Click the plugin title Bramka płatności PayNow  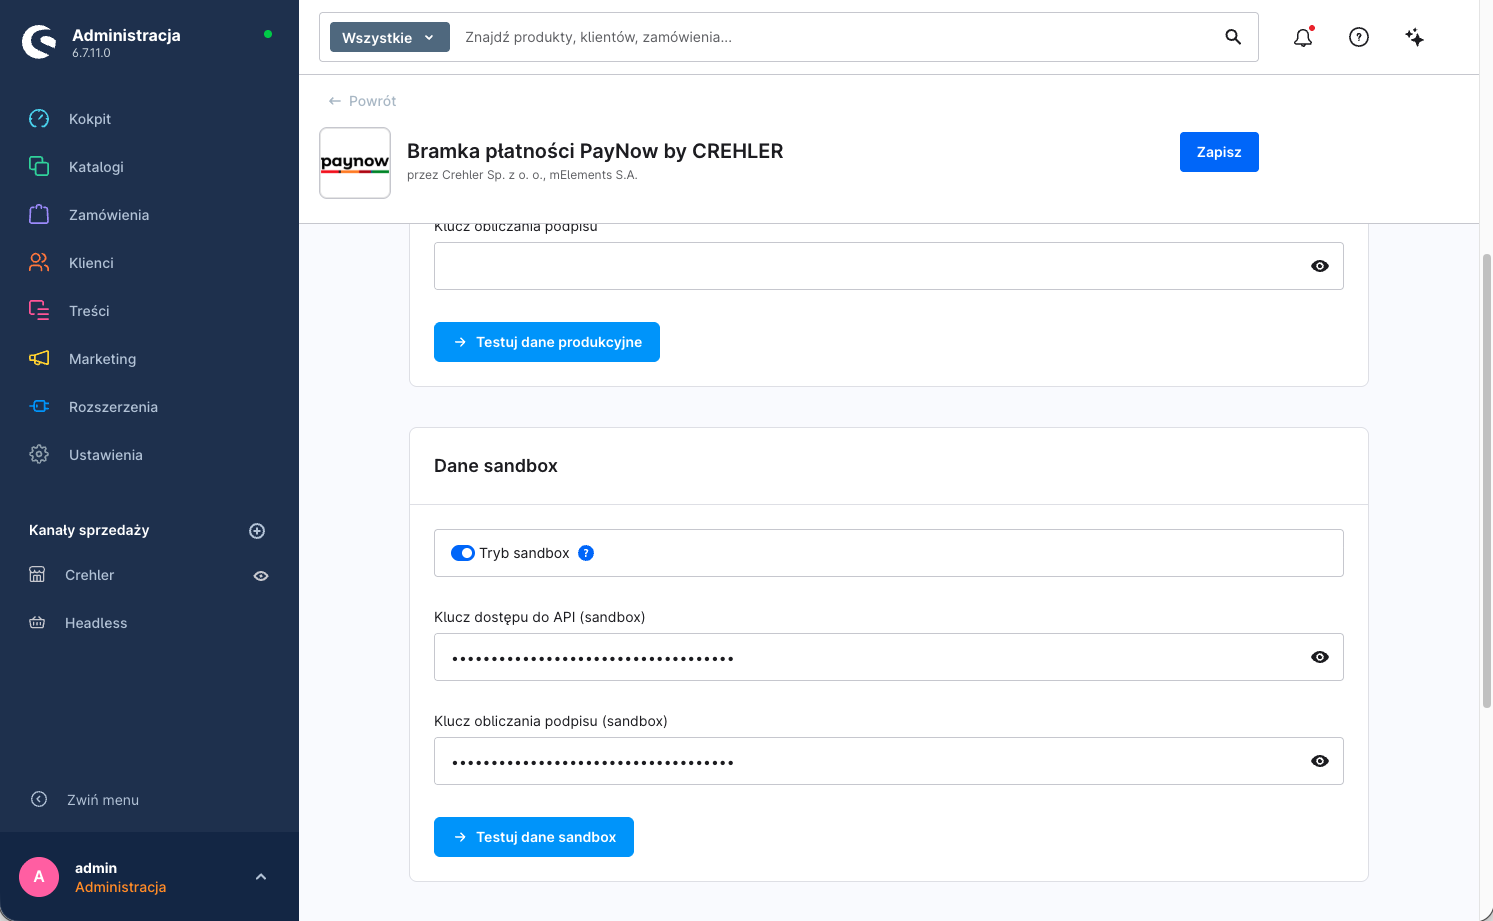pyautogui.click(x=595, y=151)
